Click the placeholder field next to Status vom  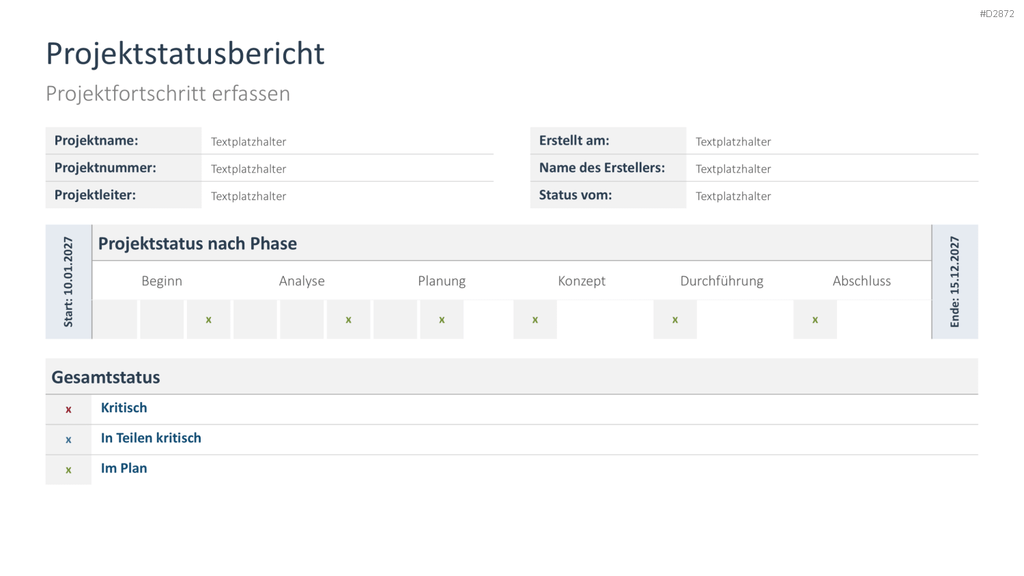point(832,195)
